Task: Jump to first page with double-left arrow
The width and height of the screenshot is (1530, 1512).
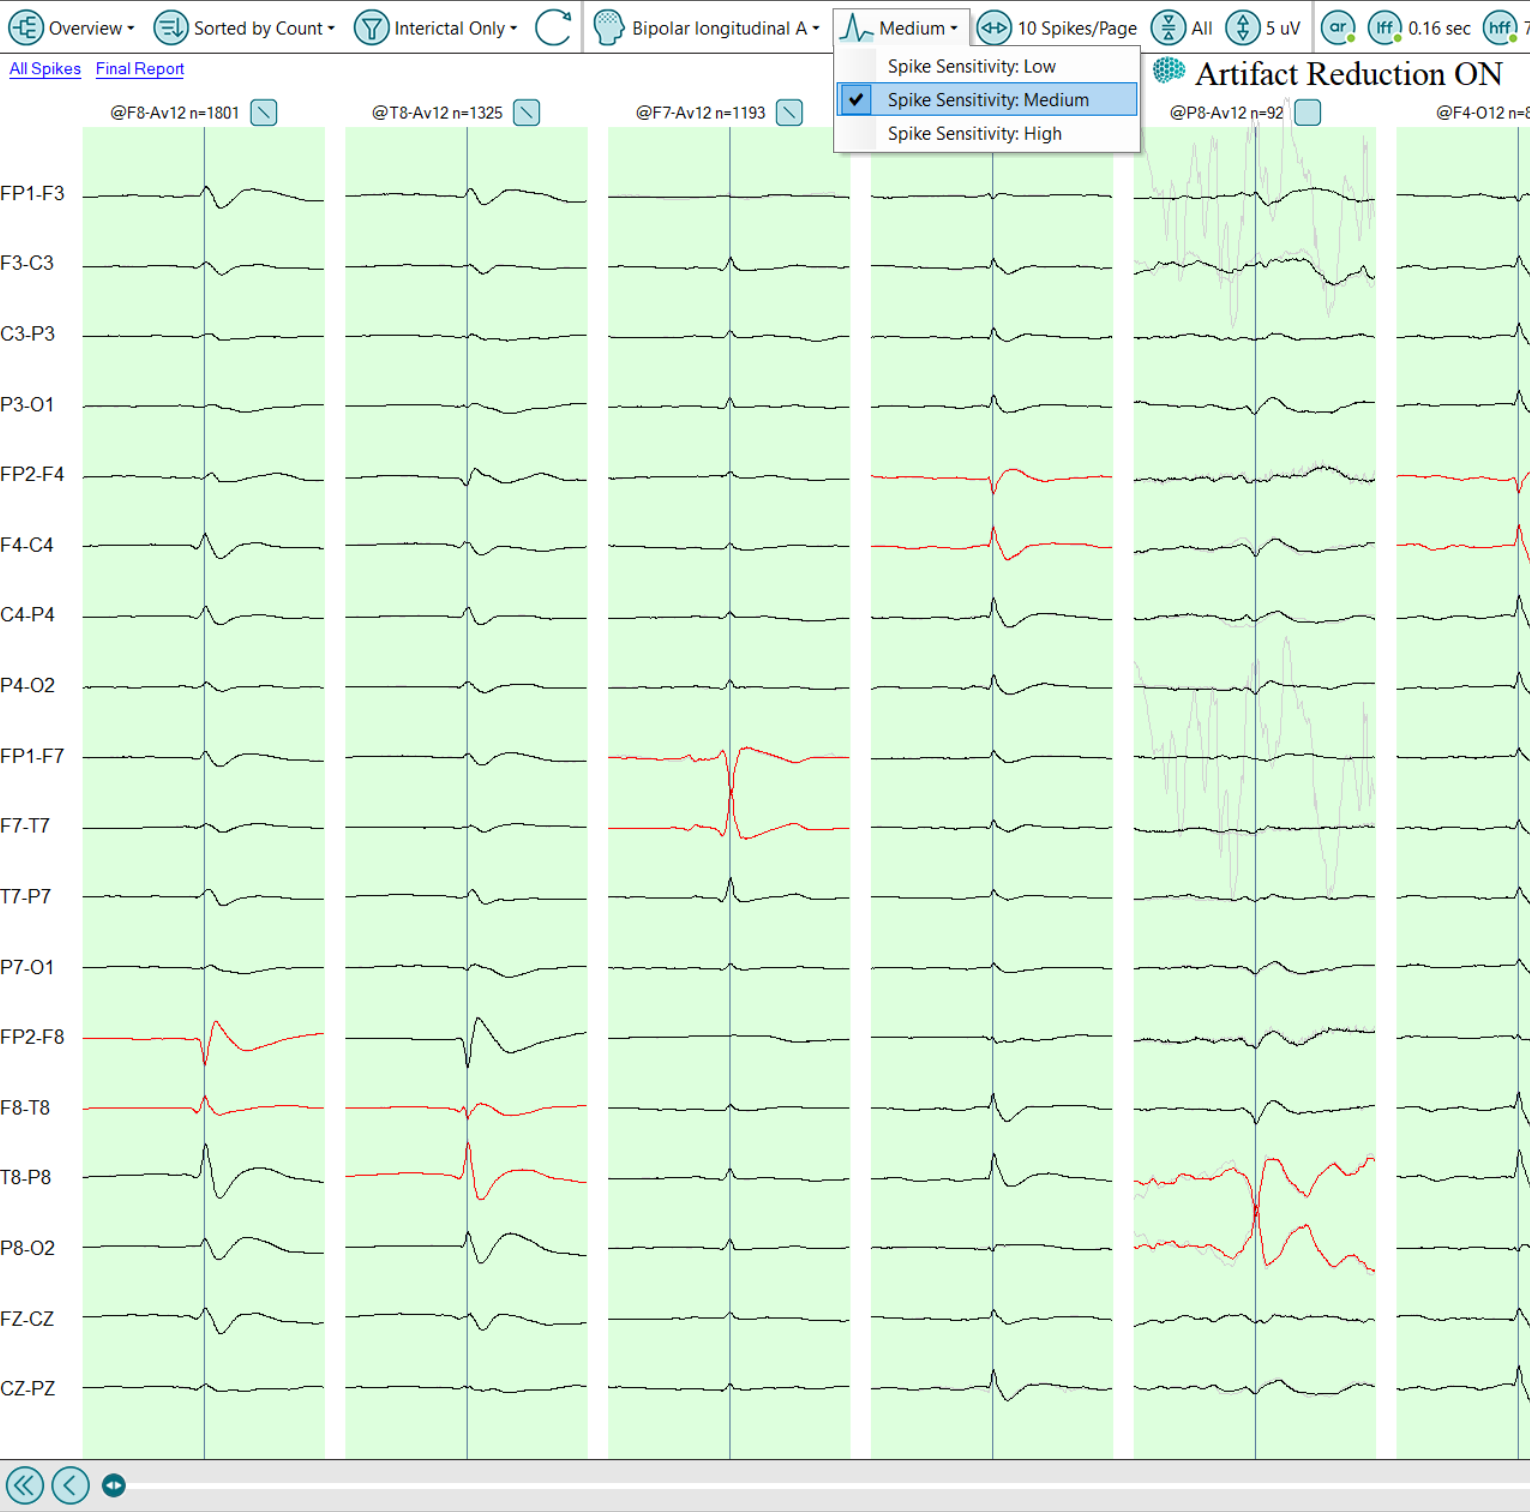Action: point(25,1485)
